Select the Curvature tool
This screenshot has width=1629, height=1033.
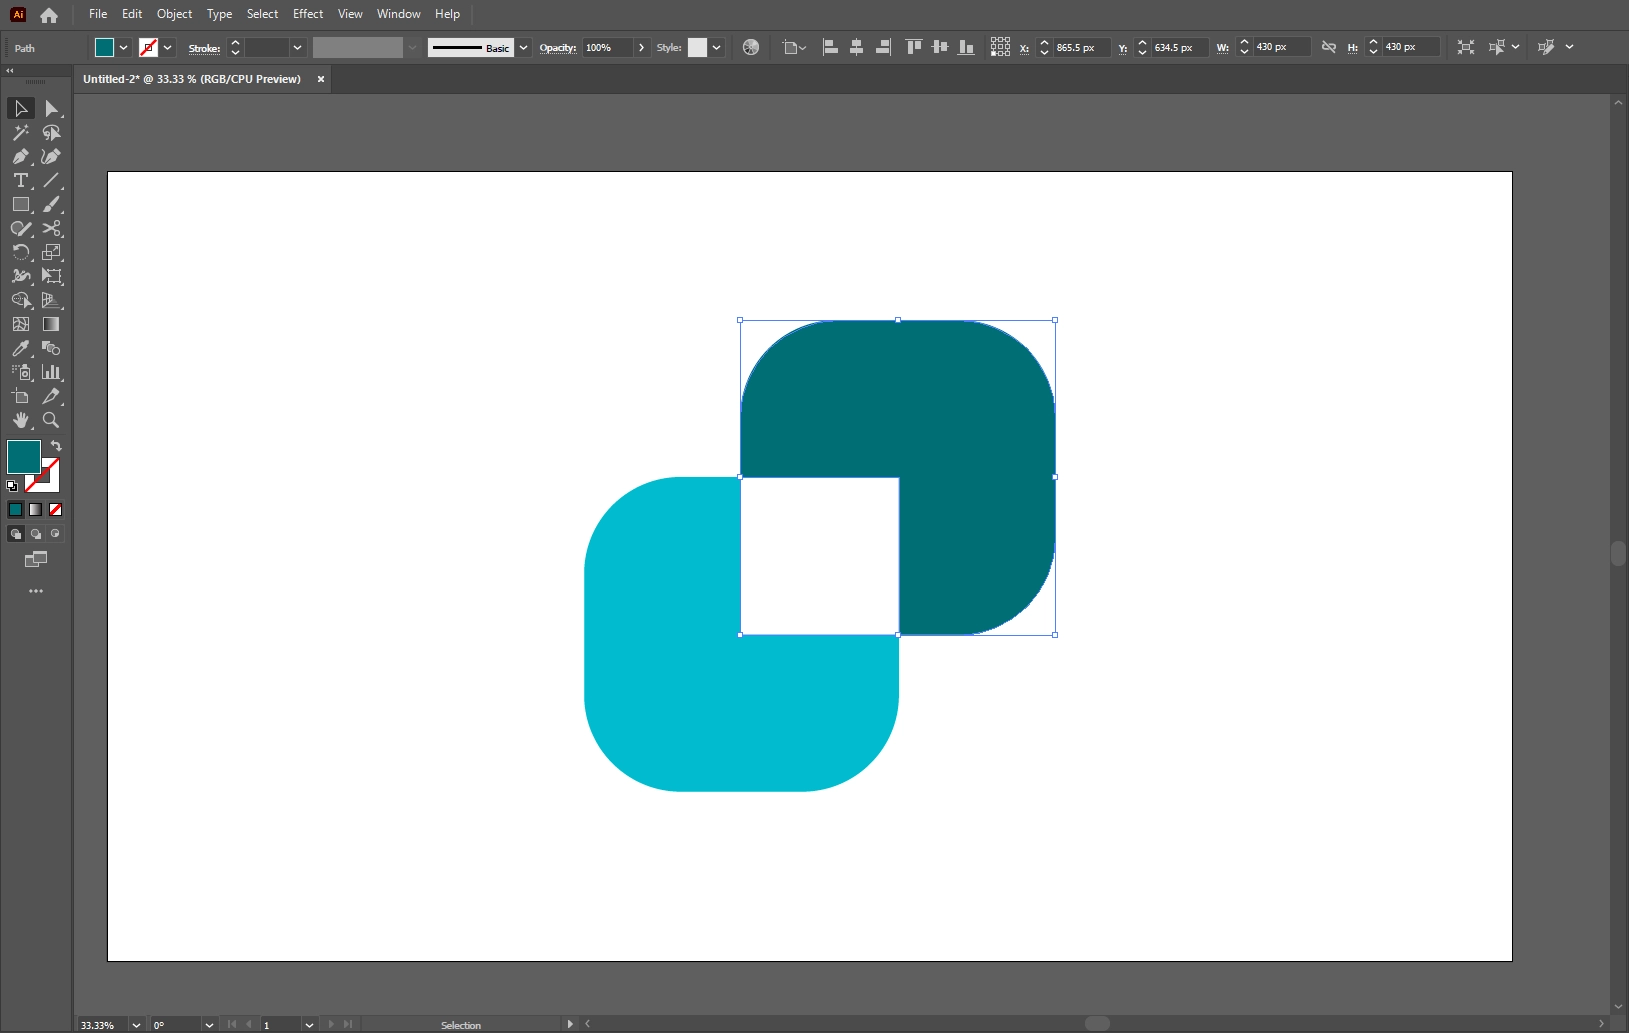(x=52, y=156)
